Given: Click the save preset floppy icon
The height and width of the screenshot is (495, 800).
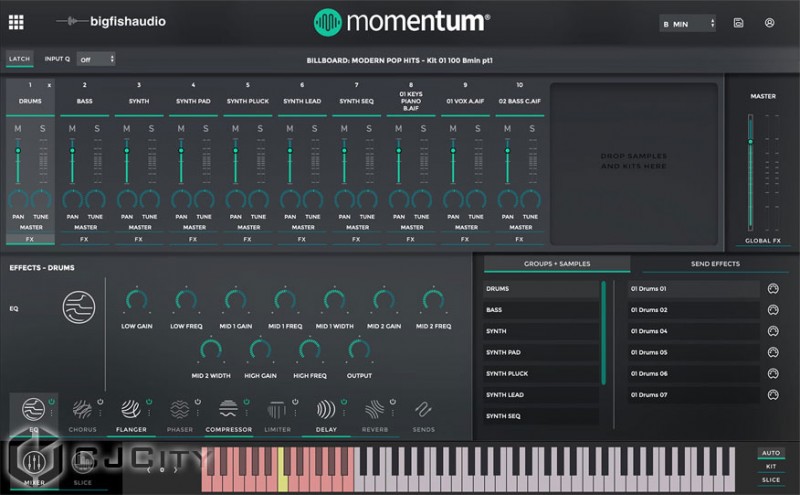Looking at the screenshot, I should tap(738, 23).
